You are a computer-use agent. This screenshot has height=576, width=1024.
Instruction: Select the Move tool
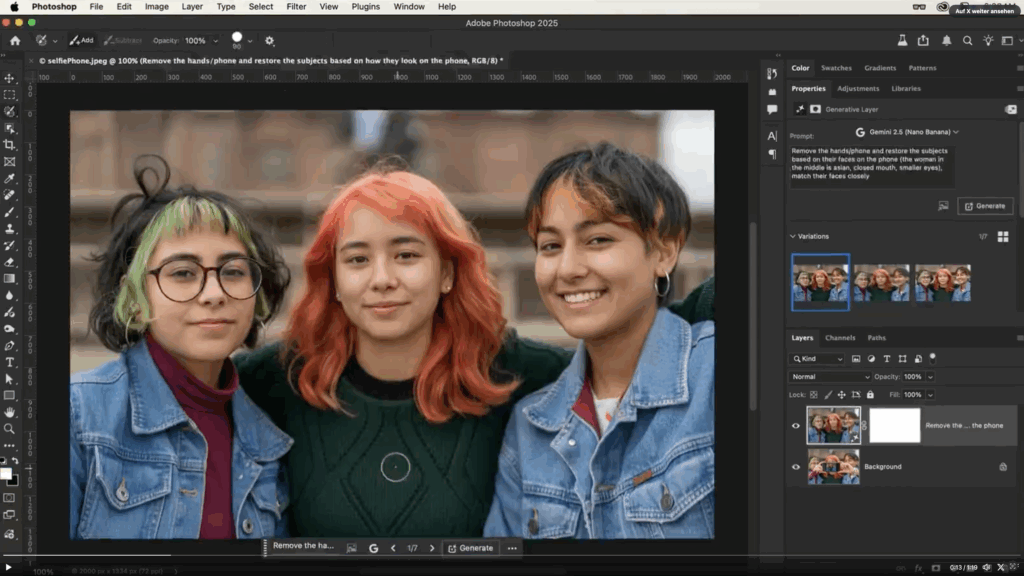10,78
